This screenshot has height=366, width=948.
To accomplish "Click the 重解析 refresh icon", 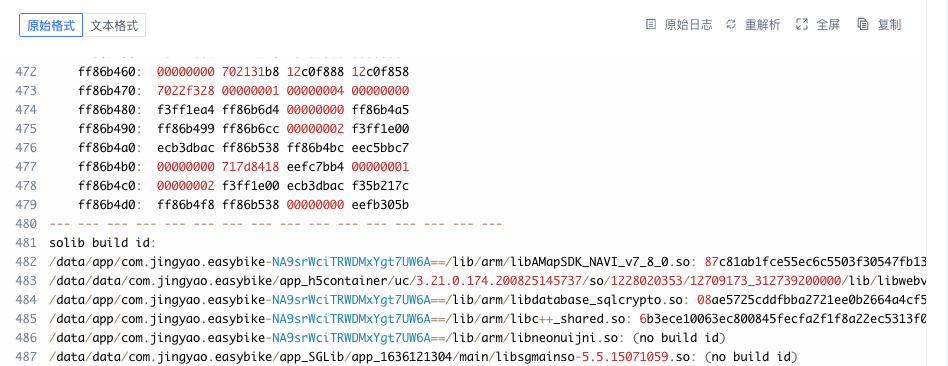I will [x=731, y=25].
